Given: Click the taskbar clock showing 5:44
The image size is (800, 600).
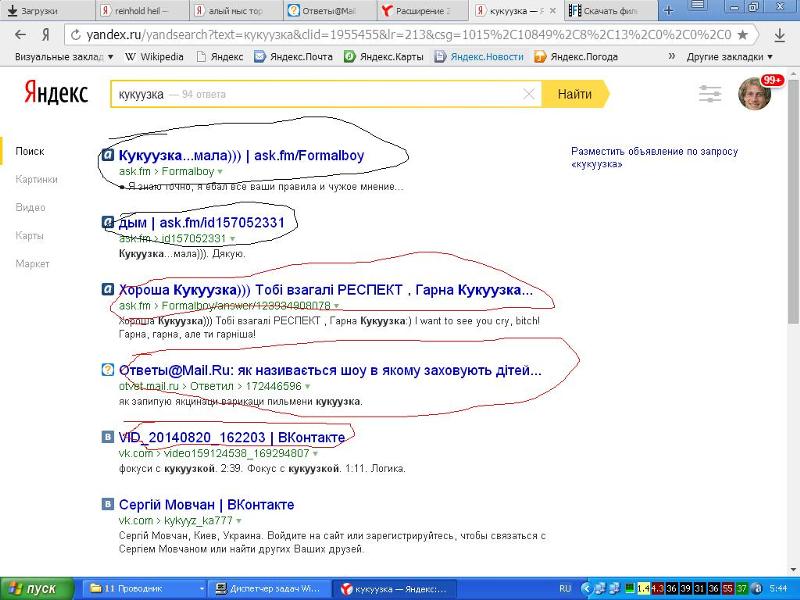Looking at the screenshot, I should pyautogui.click(x=778, y=589).
